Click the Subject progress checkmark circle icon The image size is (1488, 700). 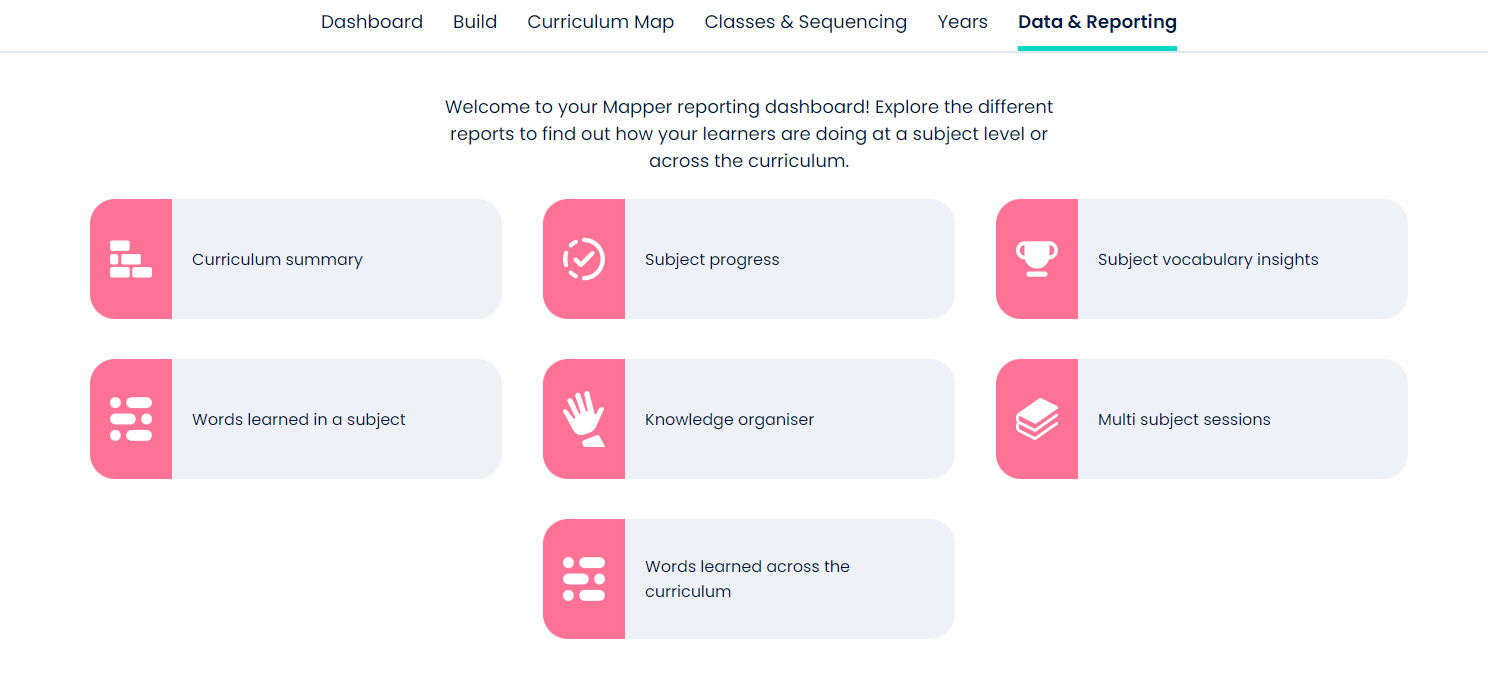click(x=584, y=259)
